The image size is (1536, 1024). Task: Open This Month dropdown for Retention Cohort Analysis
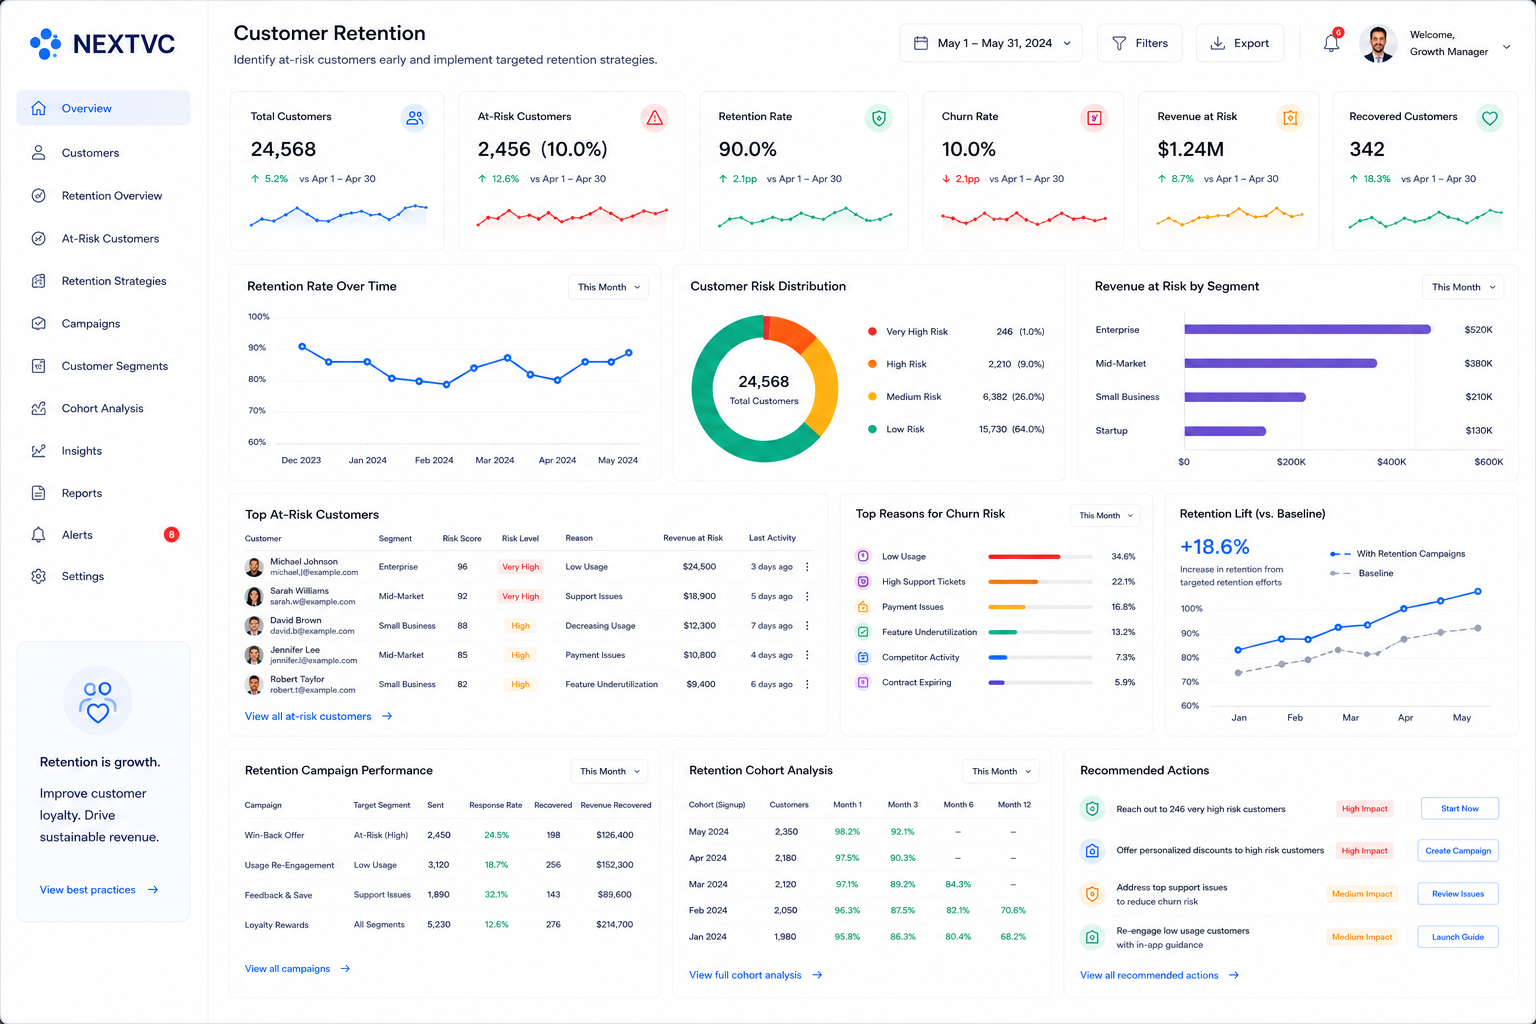[1001, 771]
